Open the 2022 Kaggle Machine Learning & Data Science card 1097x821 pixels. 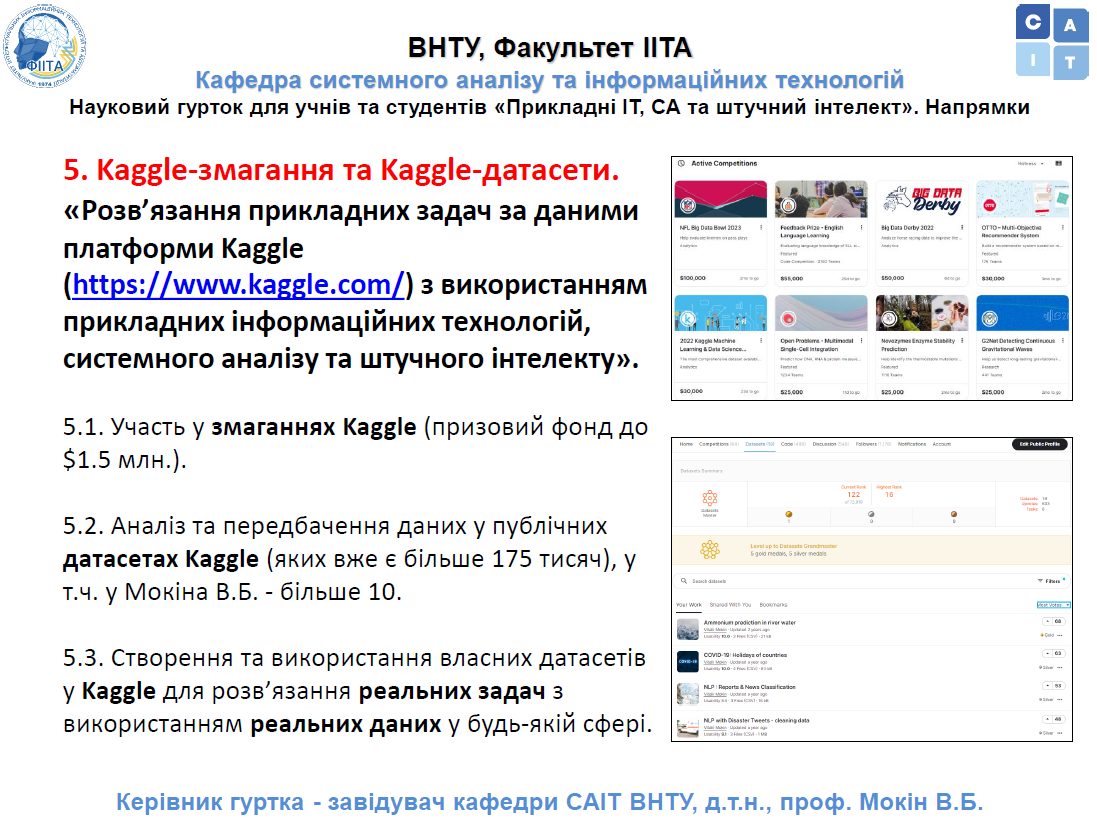point(721,347)
